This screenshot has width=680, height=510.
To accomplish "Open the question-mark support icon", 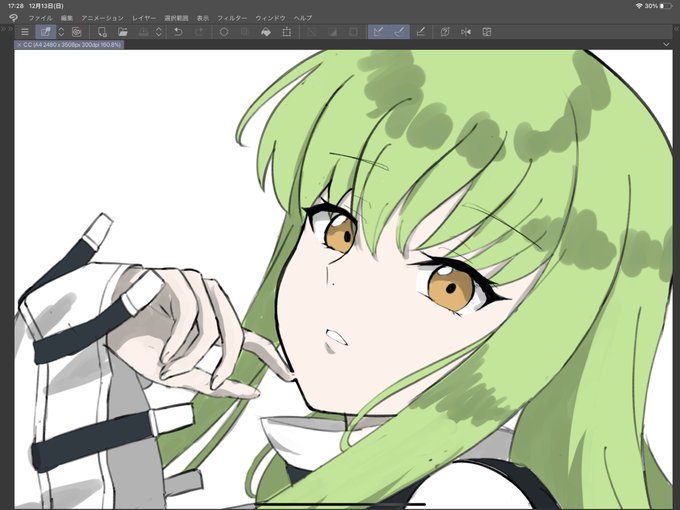I will [x=445, y=32].
